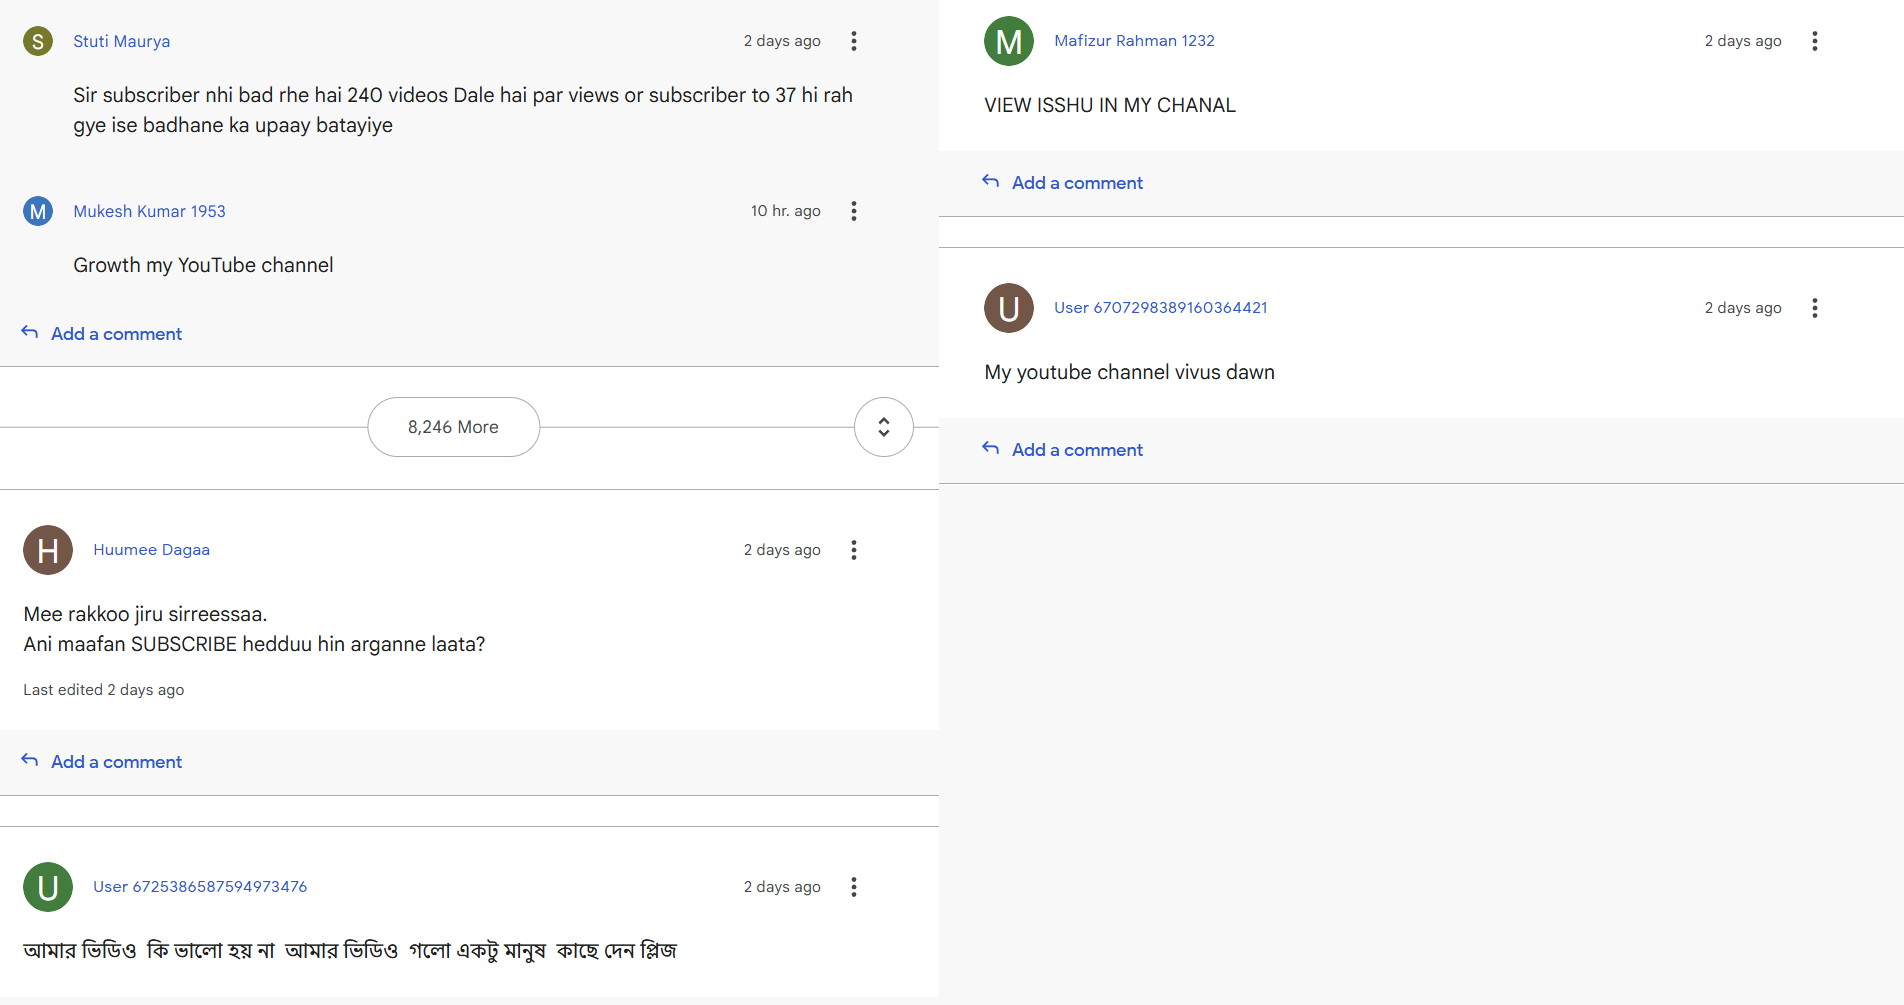Image resolution: width=1904 pixels, height=1005 pixels.
Task: Open options menu for Stuti Maurya's comment
Action: click(854, 41)
